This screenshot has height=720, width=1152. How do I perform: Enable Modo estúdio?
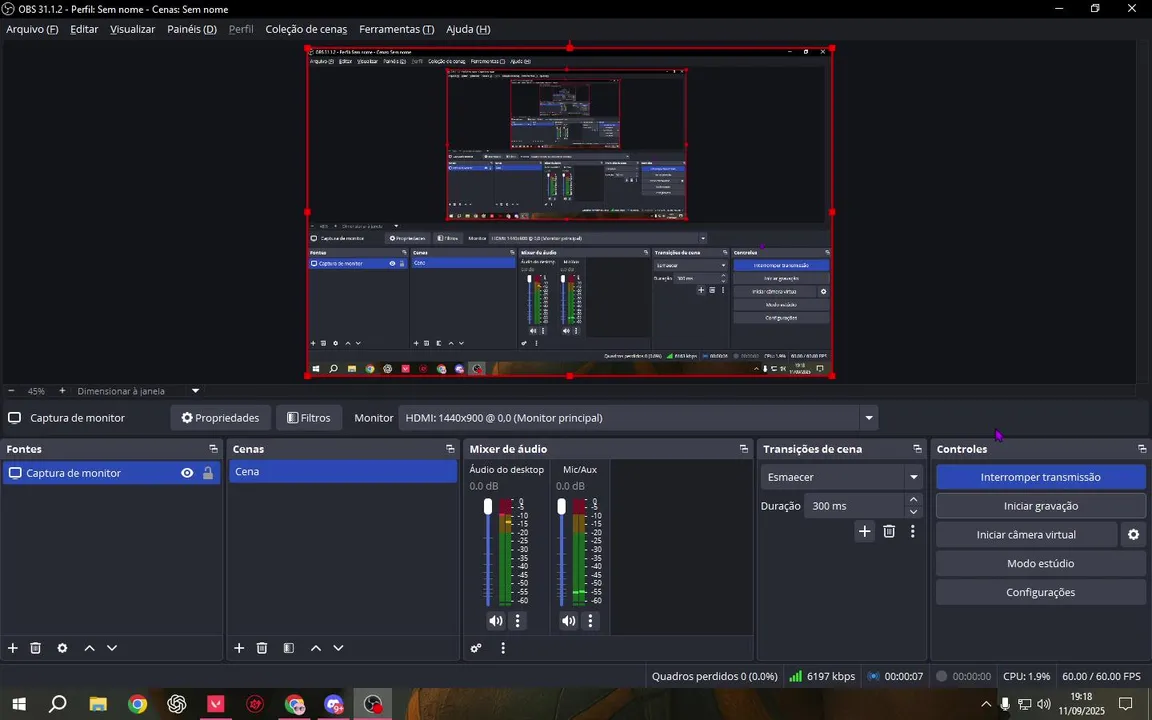(x=1040, y=564)
